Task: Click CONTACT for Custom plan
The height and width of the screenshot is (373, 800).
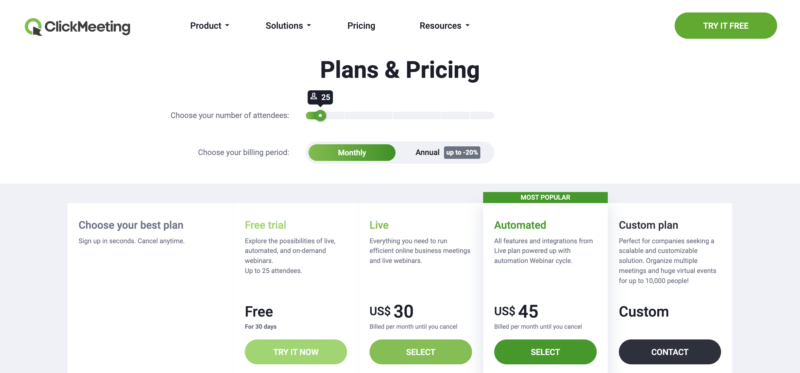Action: 670,352
